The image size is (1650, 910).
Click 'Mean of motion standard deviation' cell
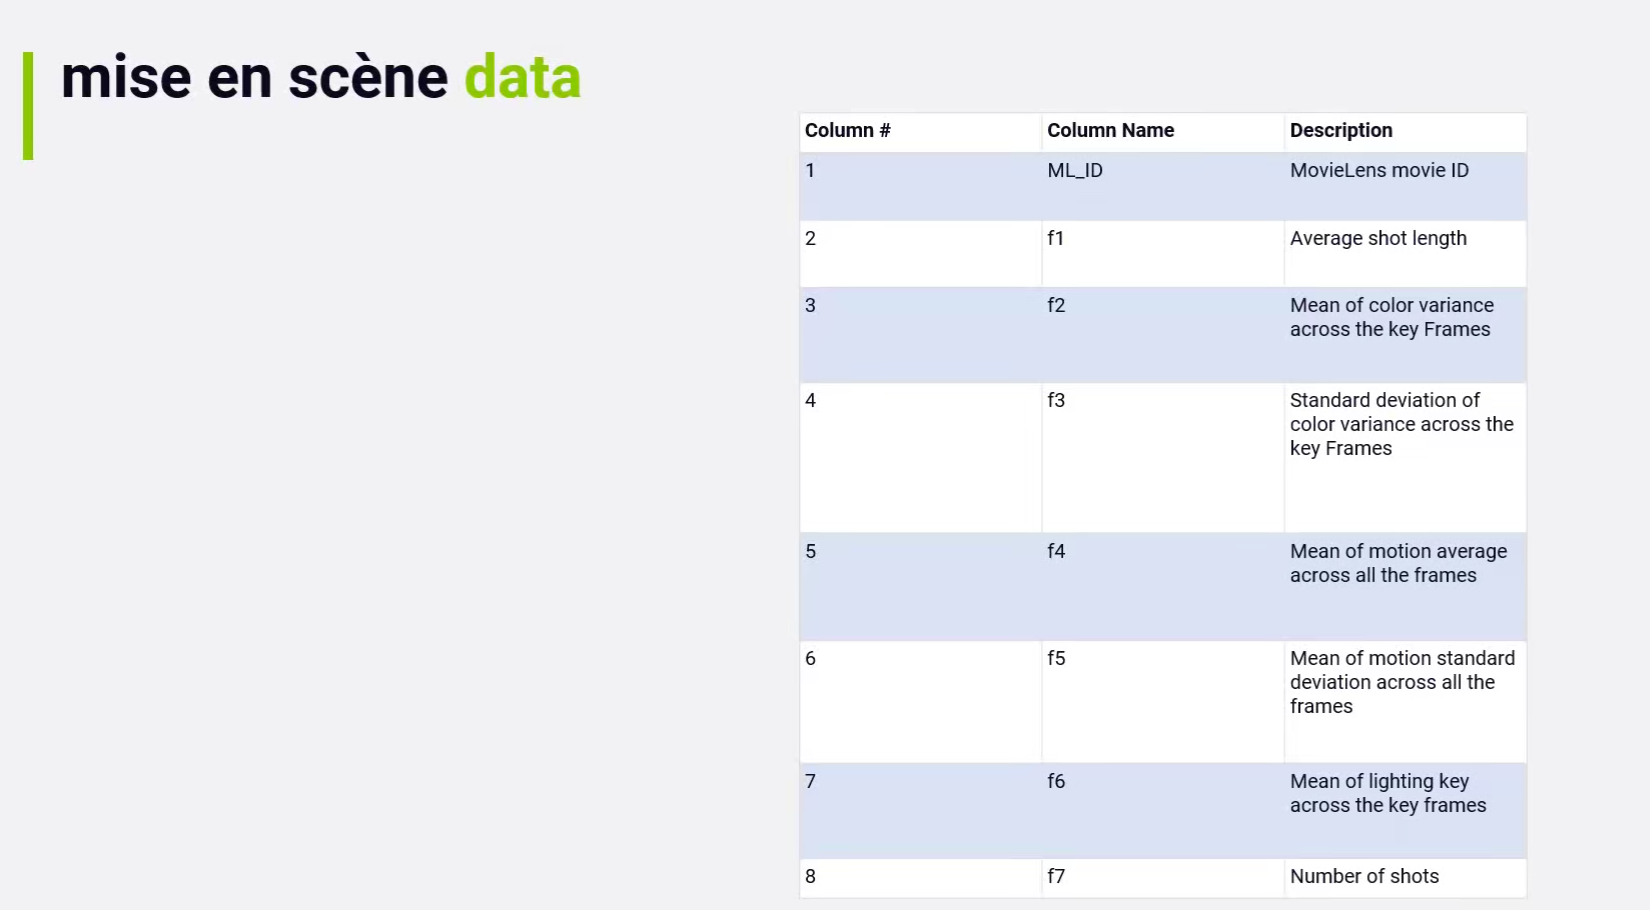point(1400,683)
